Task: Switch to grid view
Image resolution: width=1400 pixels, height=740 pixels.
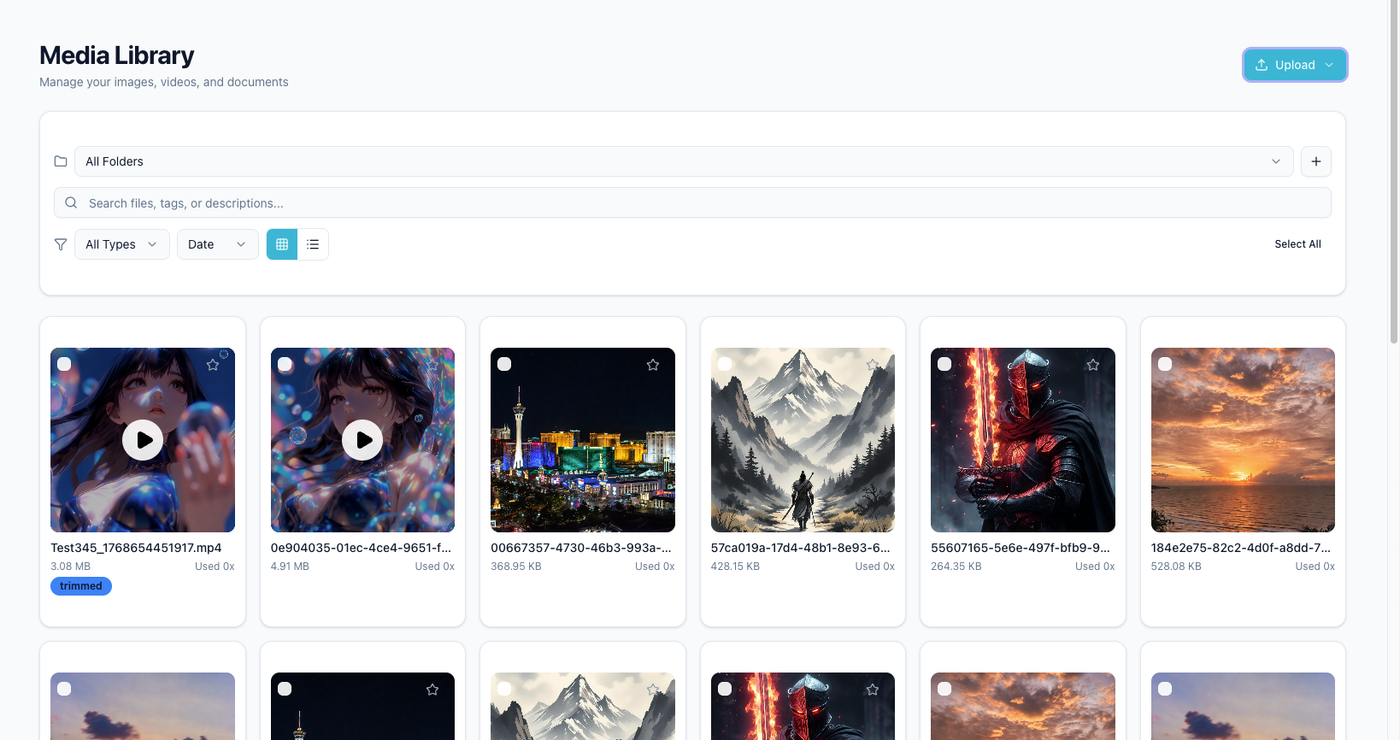Action: click(282, 244)
